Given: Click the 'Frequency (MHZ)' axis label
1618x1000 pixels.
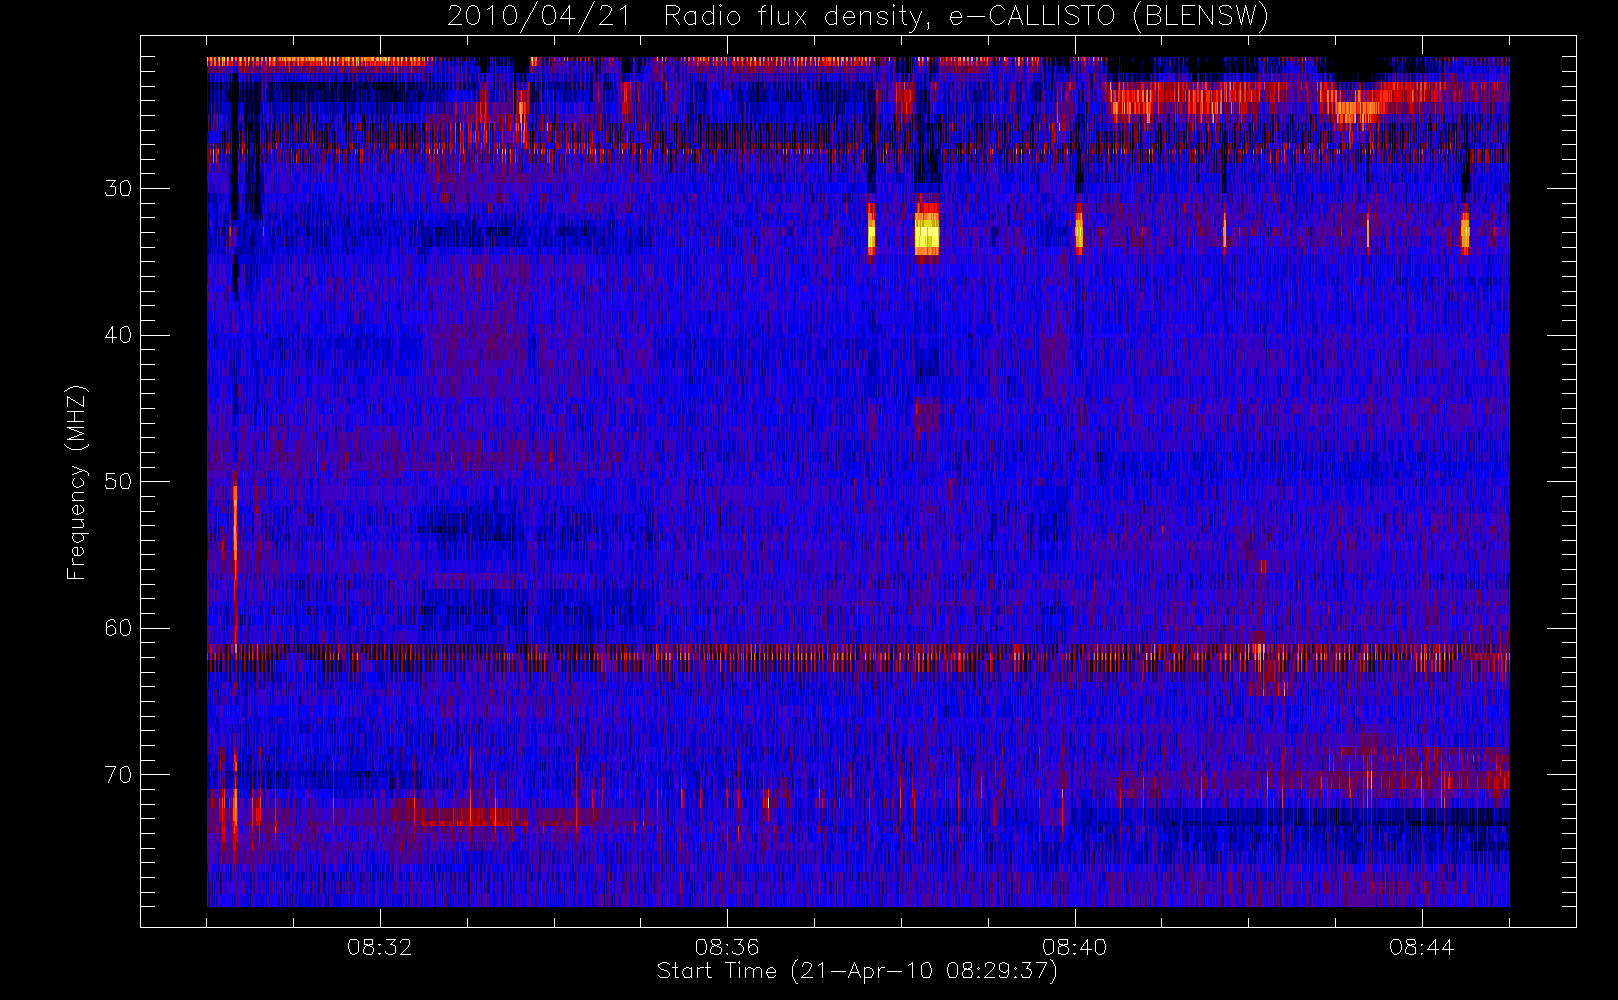Looking at the screenshot, I should pos(77,482).
